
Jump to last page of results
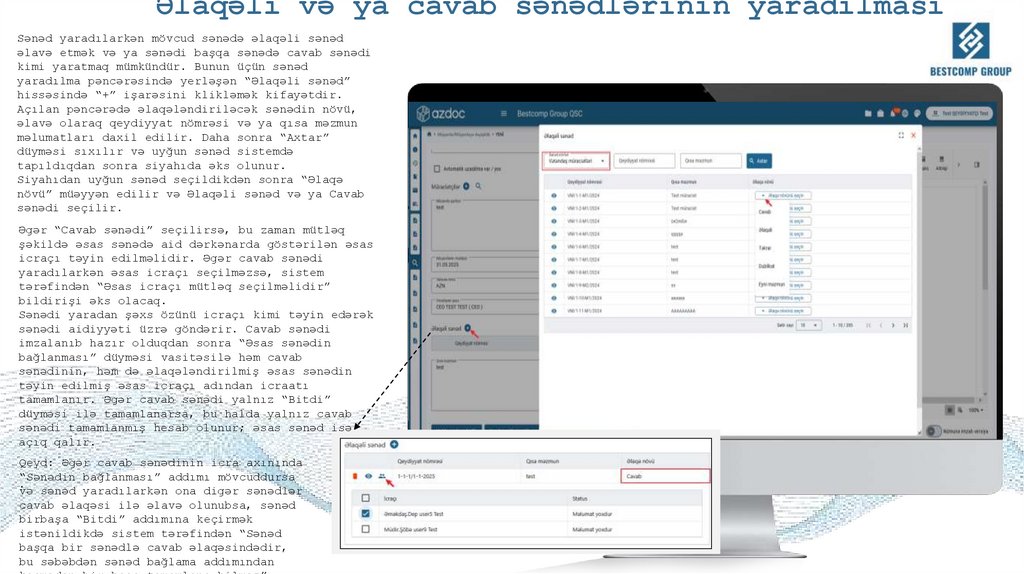(x=905, y=325)
